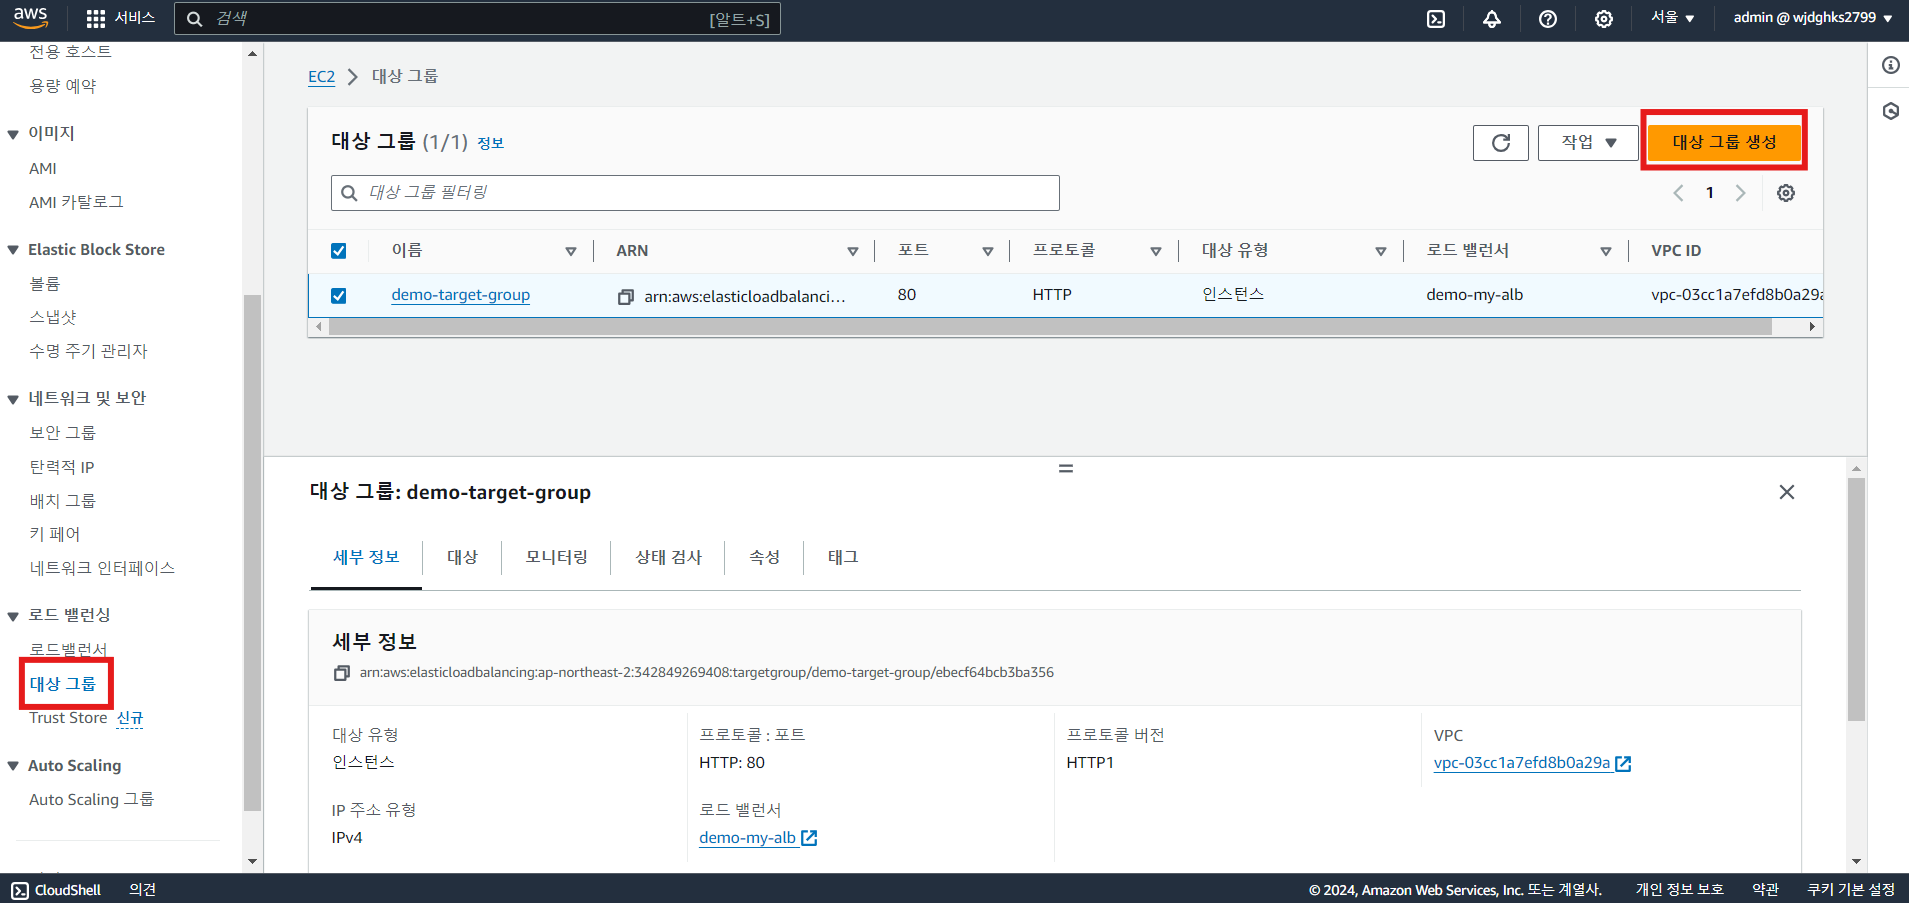
Task: Open 의견 feedback in the footer
Action: (142, 890)
